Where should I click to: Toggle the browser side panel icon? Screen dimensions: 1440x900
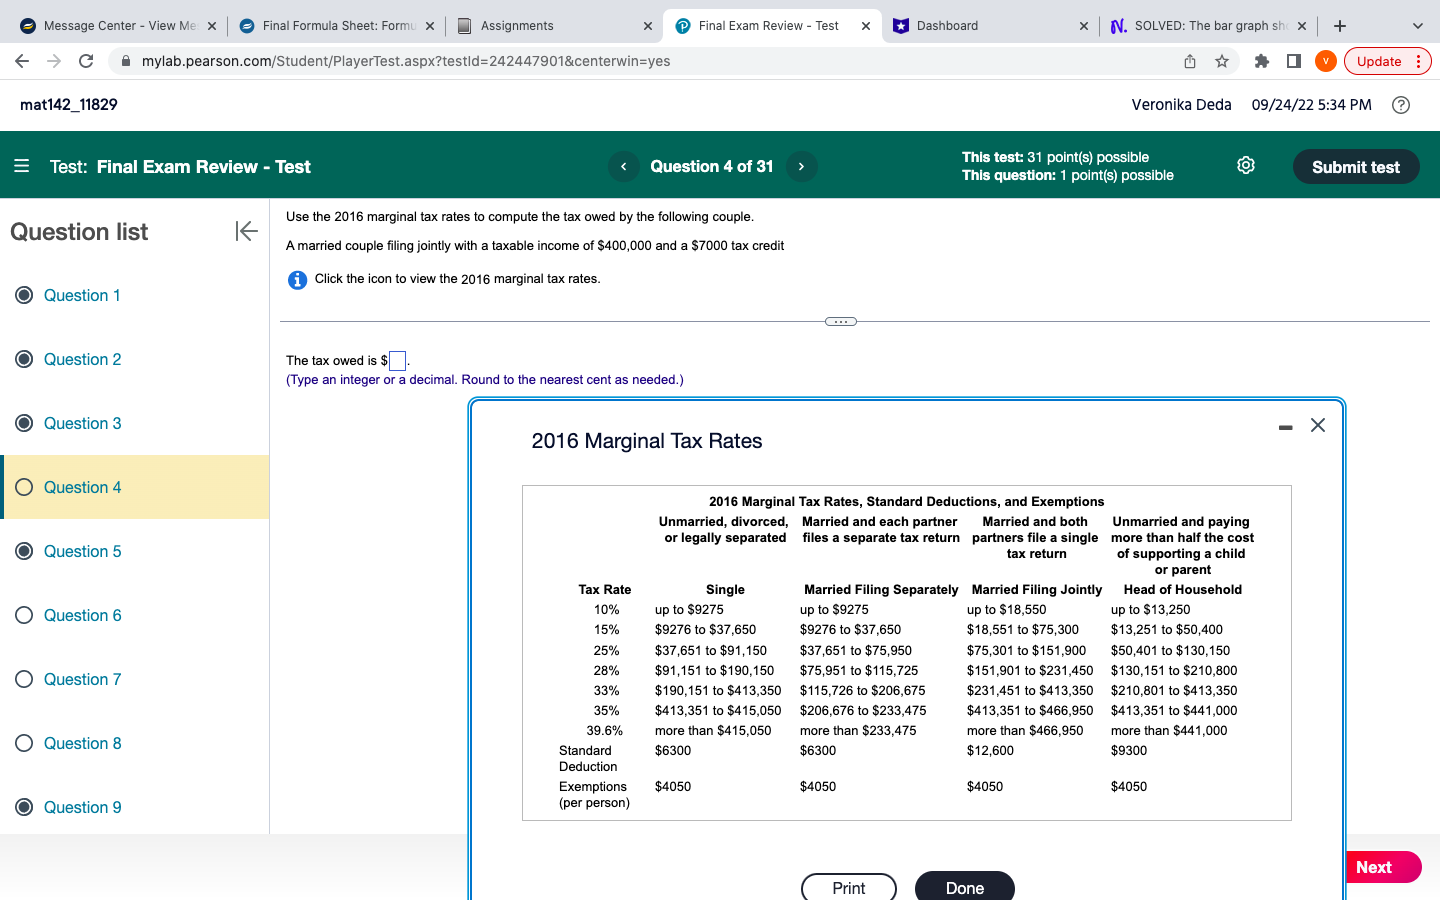click(x=1294, y=61)
